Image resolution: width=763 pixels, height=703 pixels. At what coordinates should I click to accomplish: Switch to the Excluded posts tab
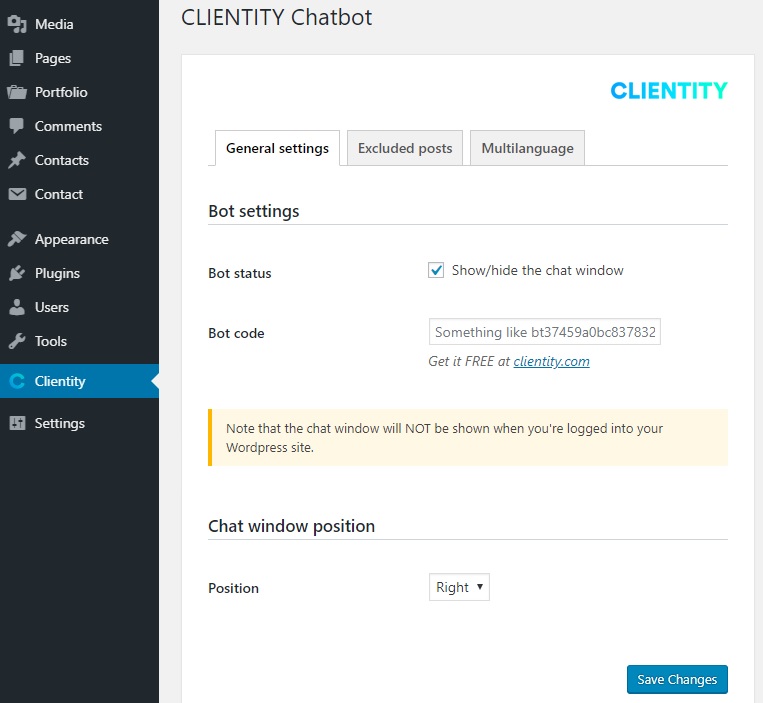(x=405, y=148)
